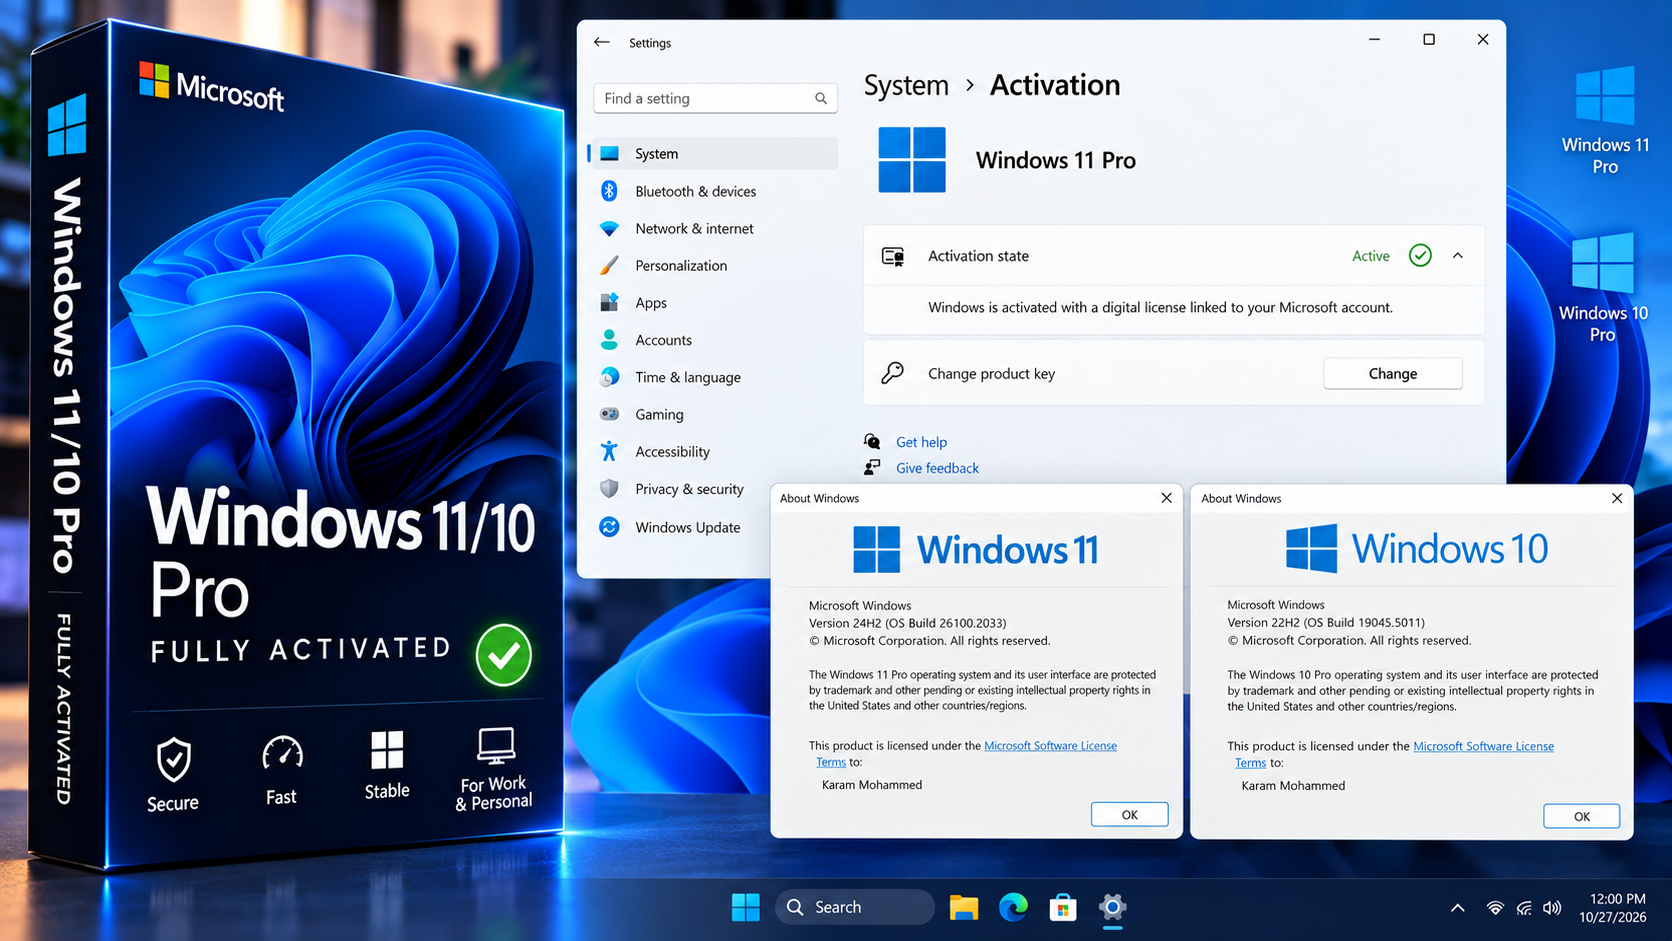Close the Windows 10 About Windows dialog
The height and width of the screenshot is (941, 1672).
point(1617,498)
